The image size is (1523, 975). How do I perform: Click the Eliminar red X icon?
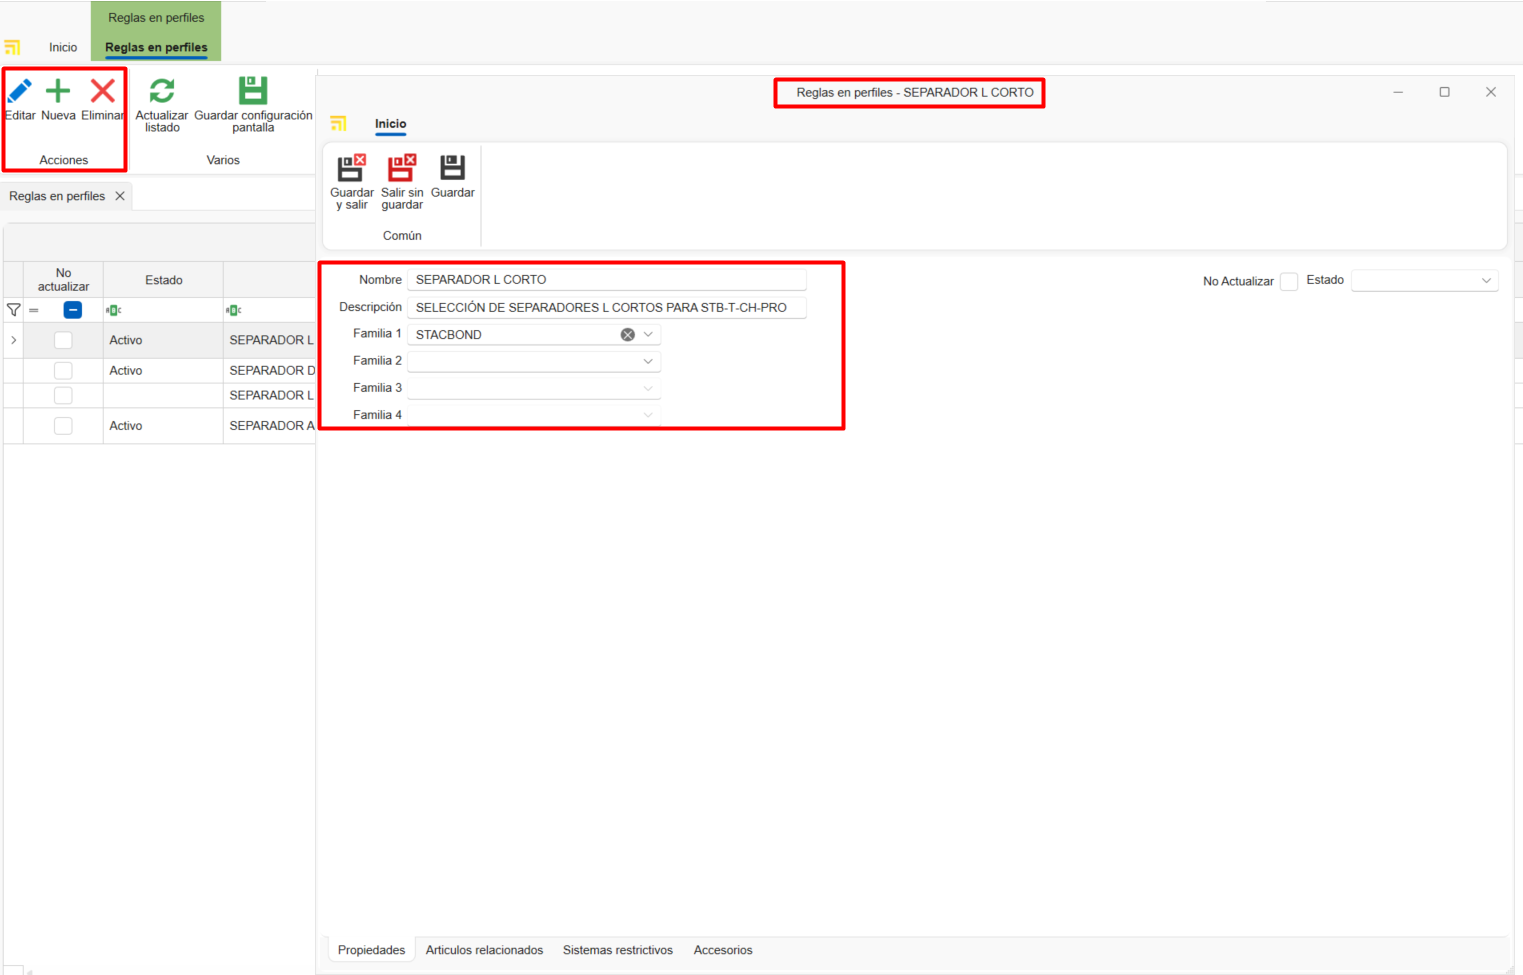[x=102, y=92]
